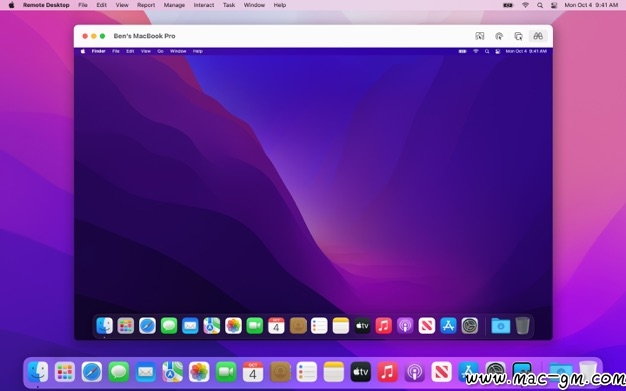Open the remote MacBook's View menu
This screenshot has height=391, width=626.
point(146,51)
